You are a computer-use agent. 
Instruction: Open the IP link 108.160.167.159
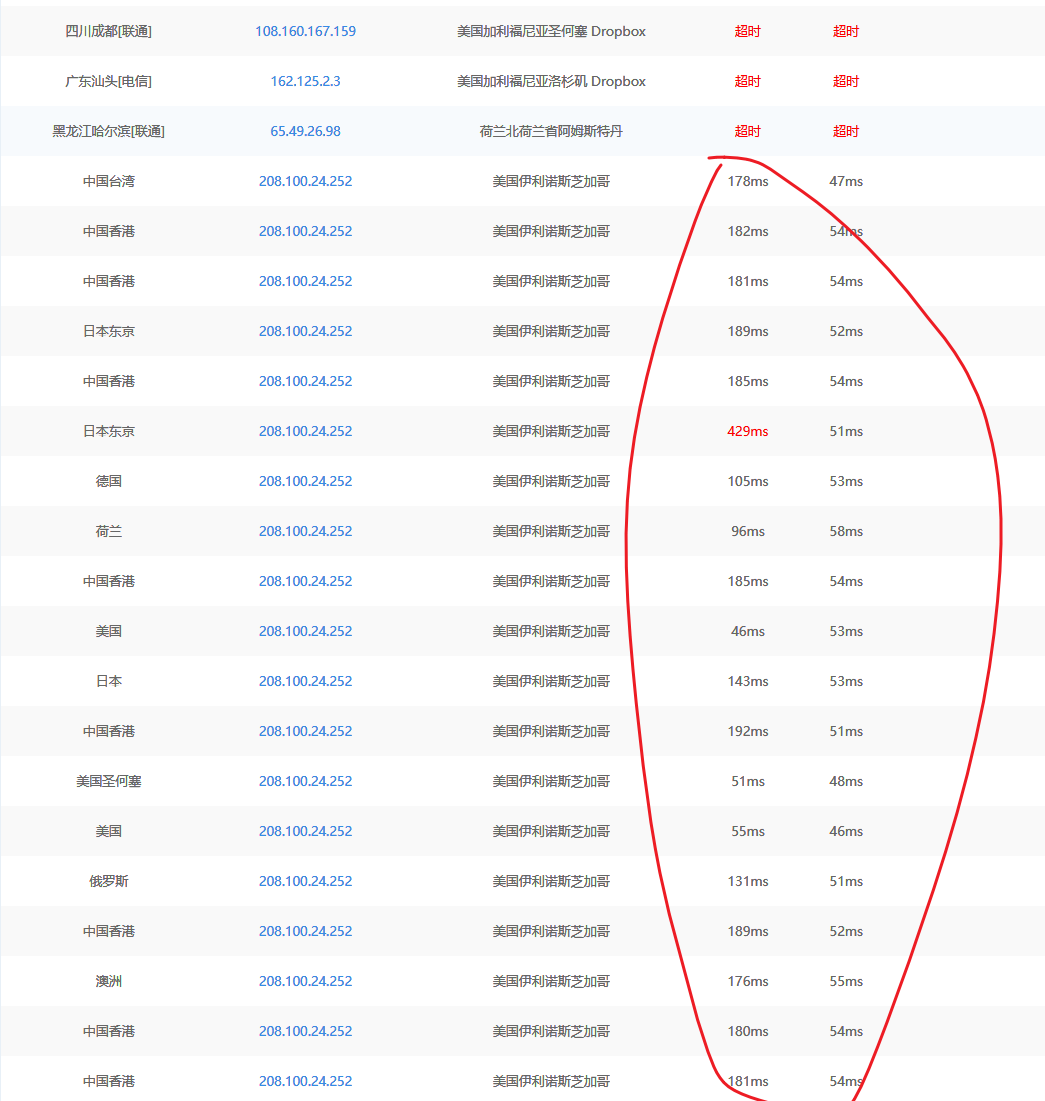coord(305,31)
